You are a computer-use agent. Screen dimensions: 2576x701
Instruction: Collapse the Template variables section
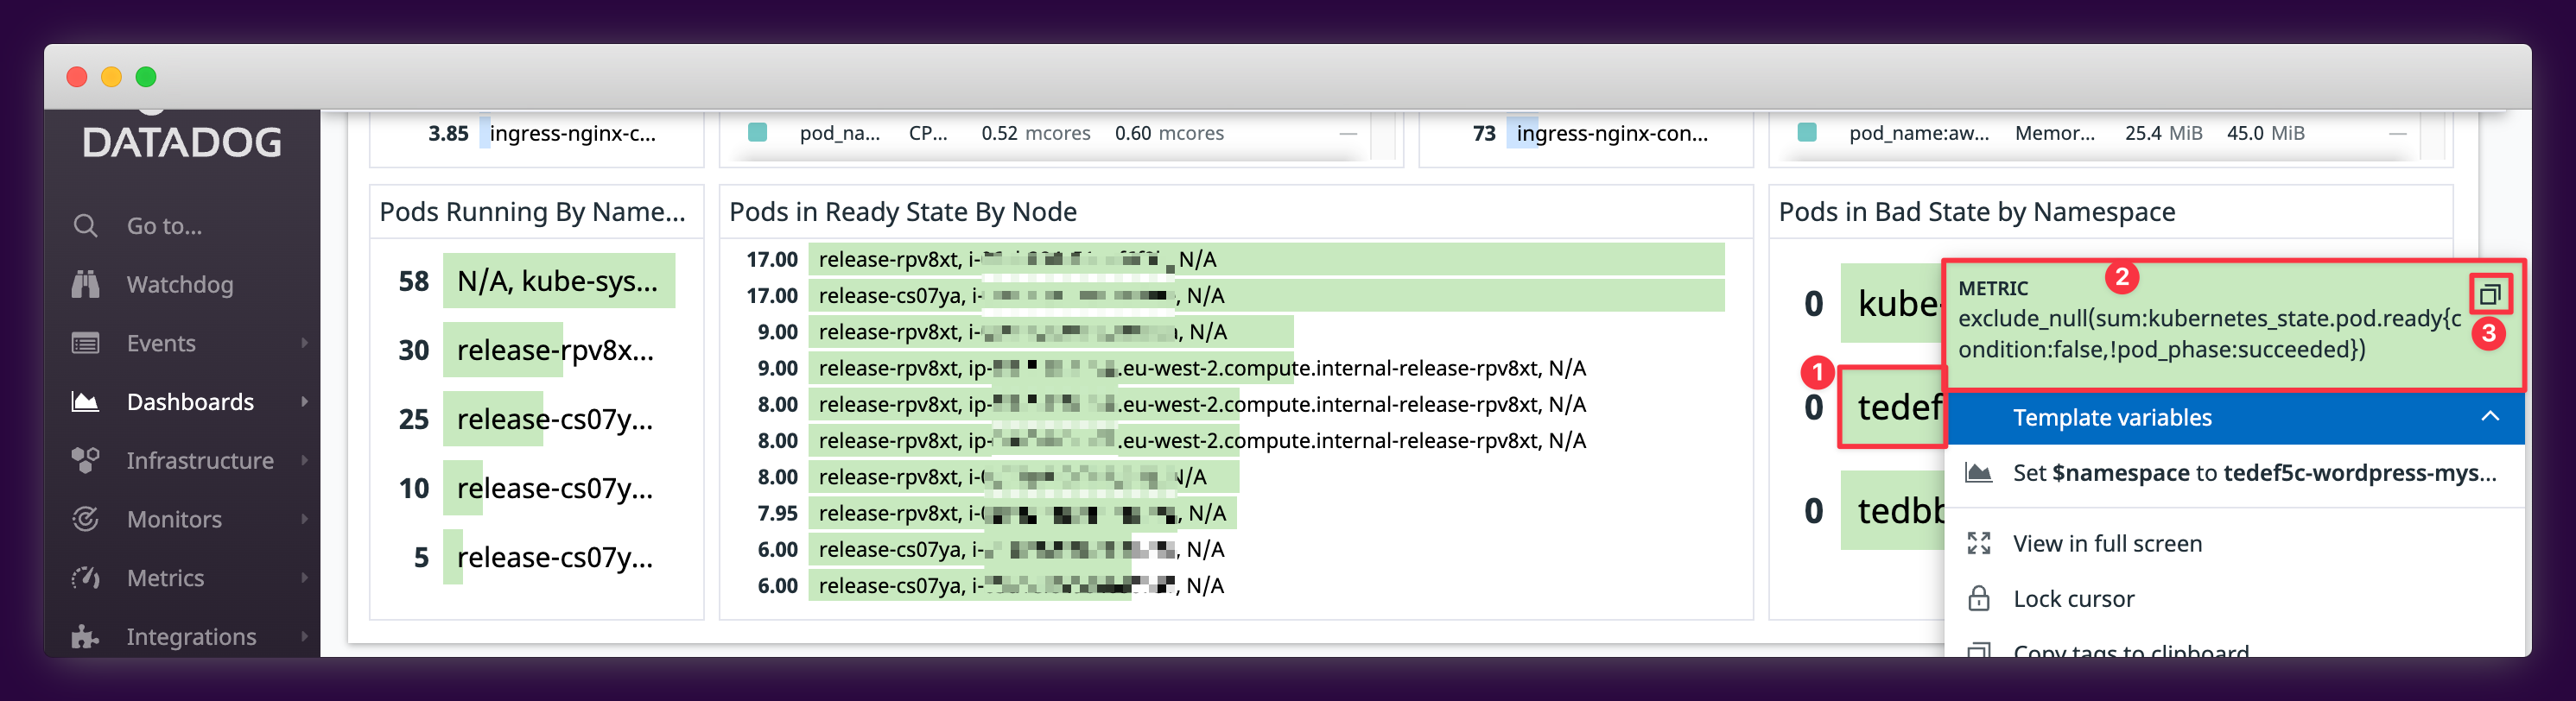click(2489, 417)
